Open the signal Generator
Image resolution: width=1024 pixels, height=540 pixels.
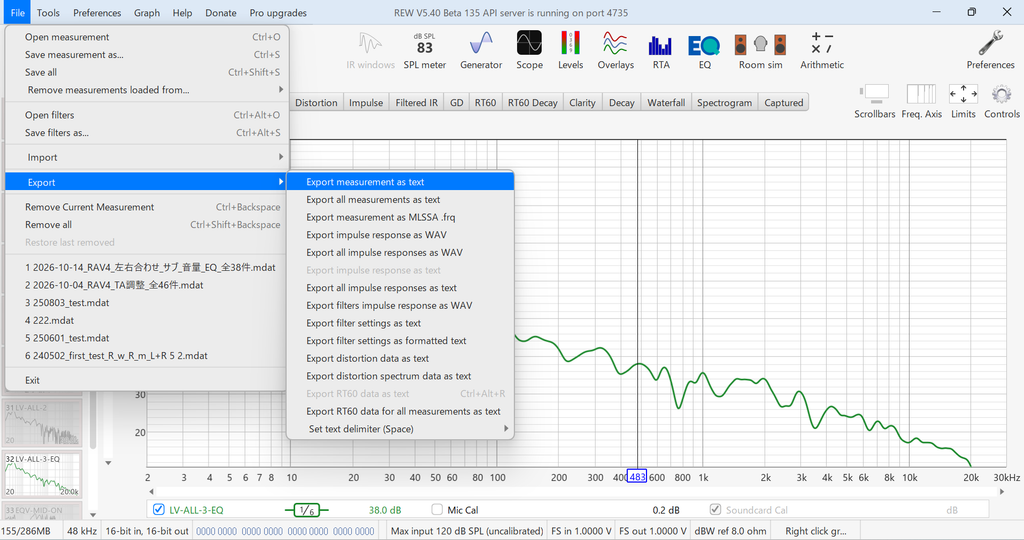click(x=481, y=51)
